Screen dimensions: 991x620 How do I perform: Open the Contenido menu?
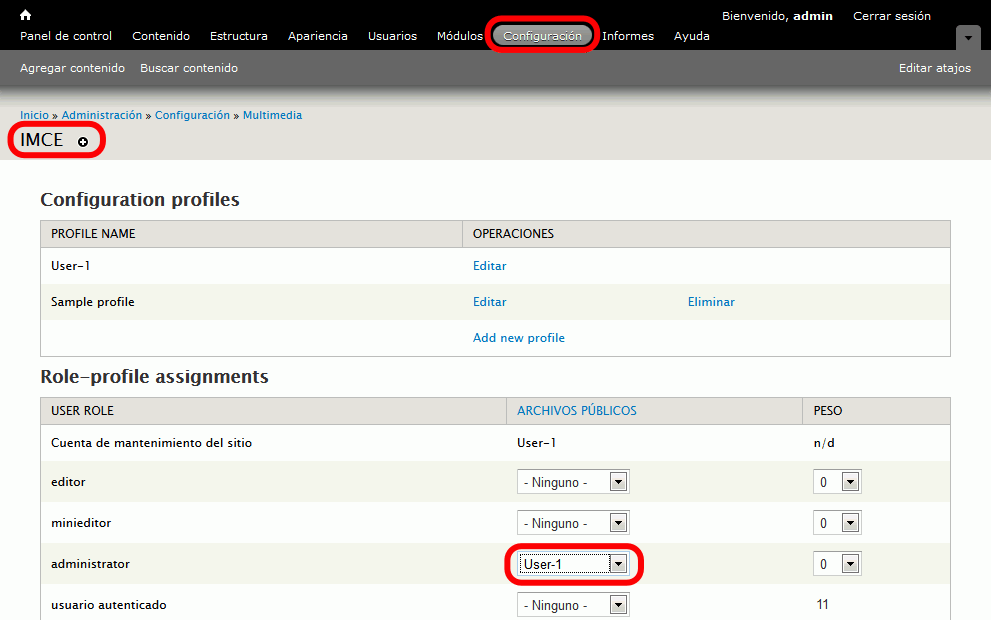[x=161, y=36]
